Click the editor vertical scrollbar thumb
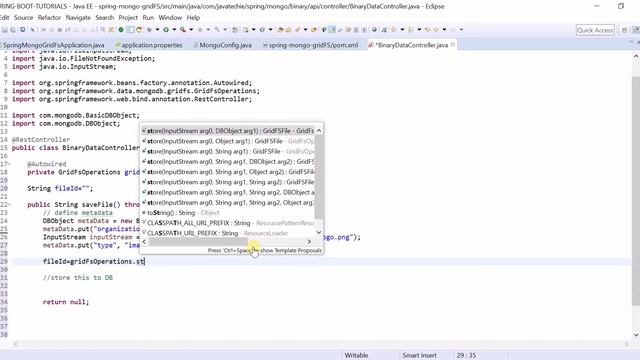 click(x=636, y=191)
